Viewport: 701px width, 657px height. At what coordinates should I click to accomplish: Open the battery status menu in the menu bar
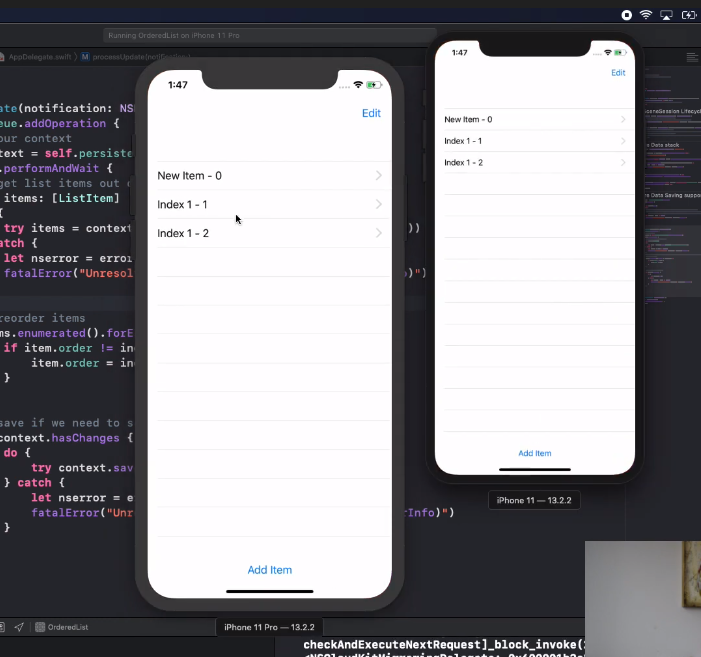(x=689, y=16)
